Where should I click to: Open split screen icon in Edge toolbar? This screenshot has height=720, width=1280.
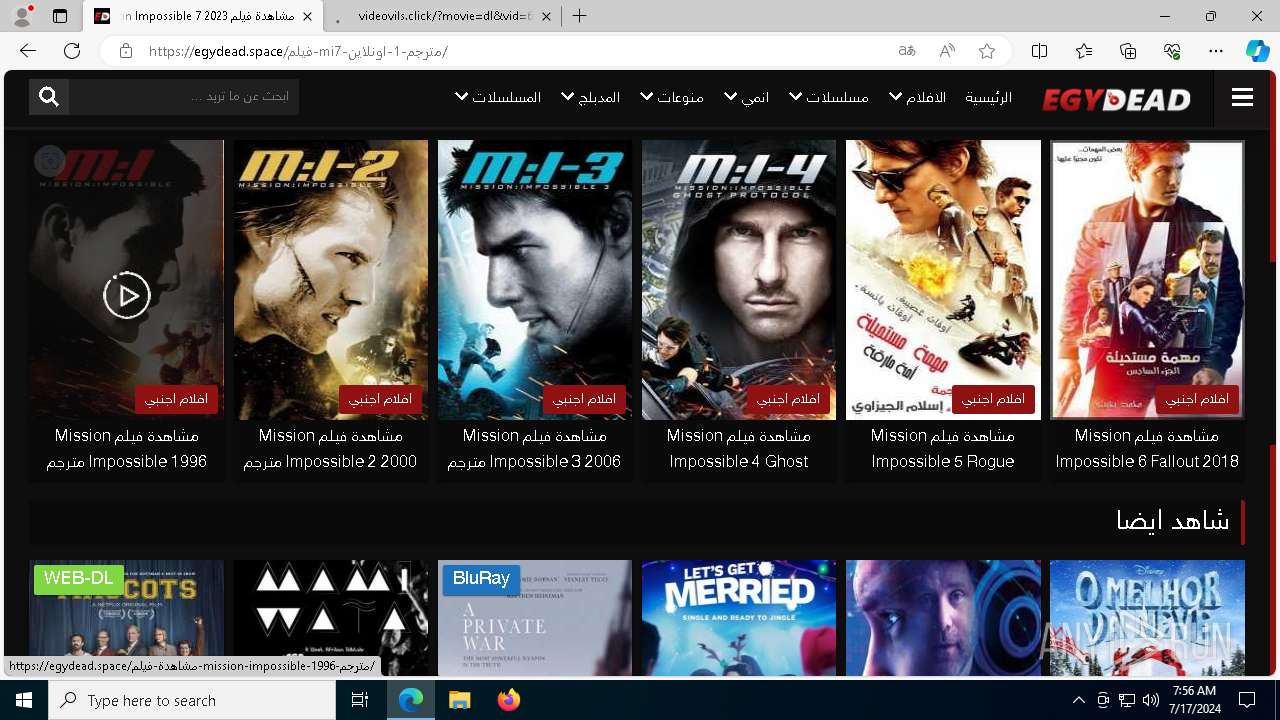coord(1039,51)
